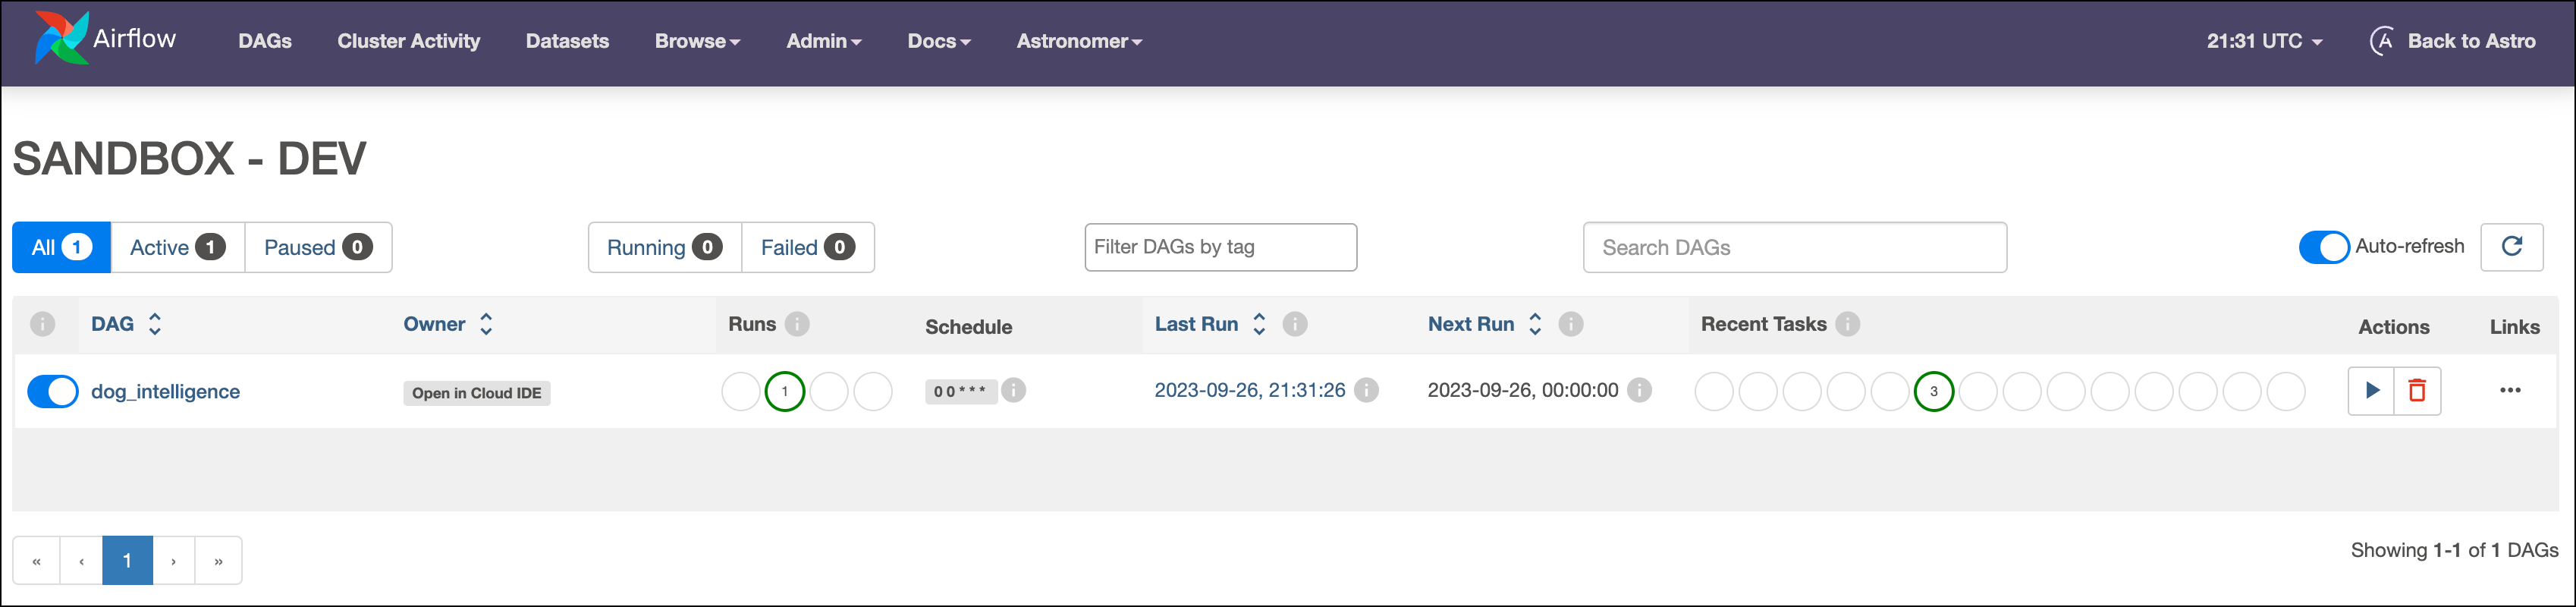Expand the Browse dropdown menu
Viewport: 2576px width, 607px height.
pyautogui.click(x=697, y=41)
